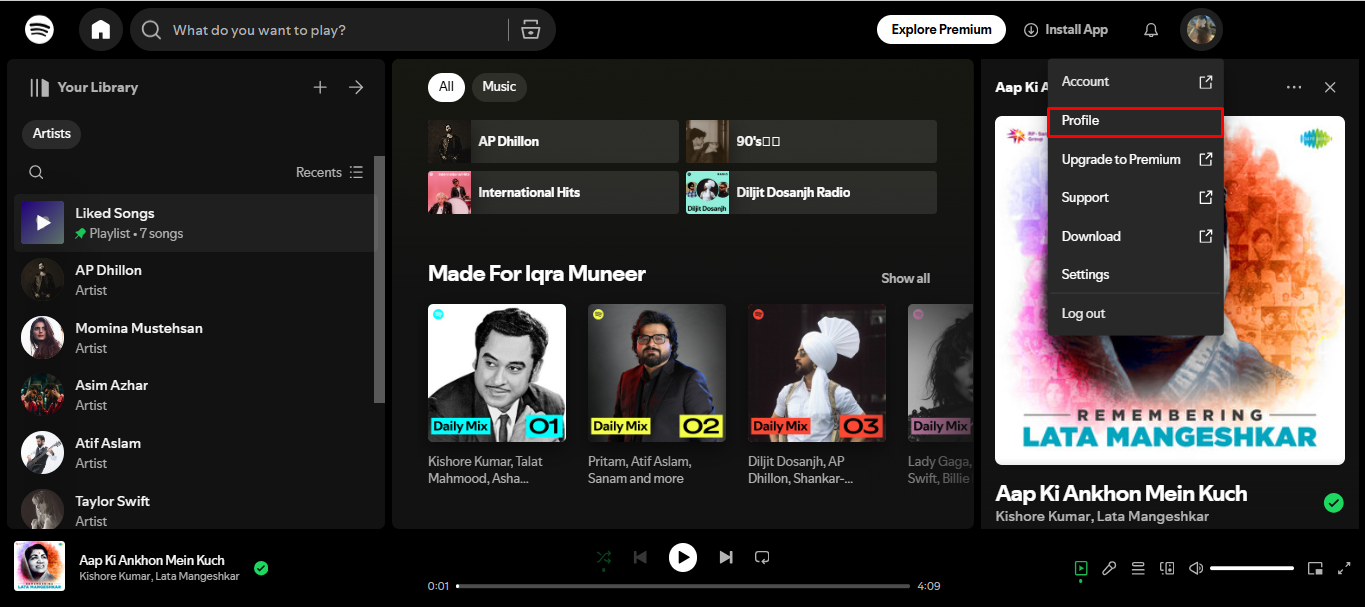The image size is (1365, 607).
Task: Toggle shuffle playback off
Action: click(x=604, y=557)
